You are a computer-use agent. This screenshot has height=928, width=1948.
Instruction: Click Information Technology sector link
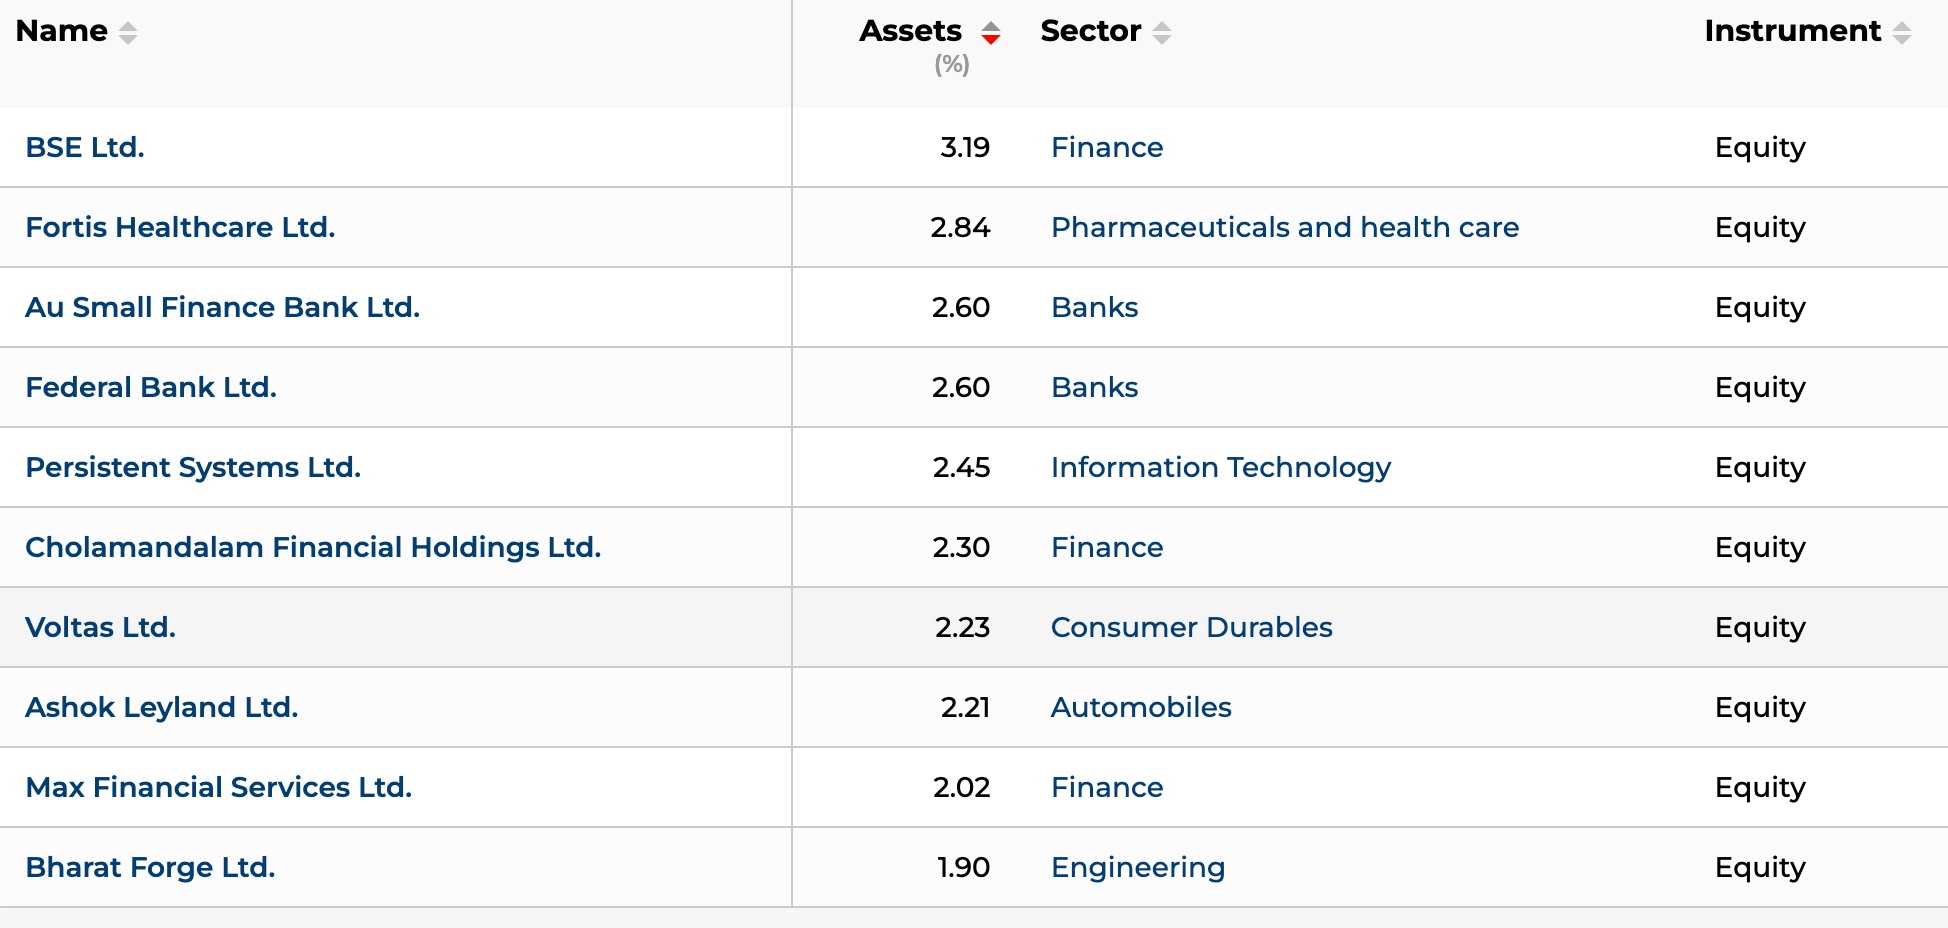click(x=1221, y=467)
